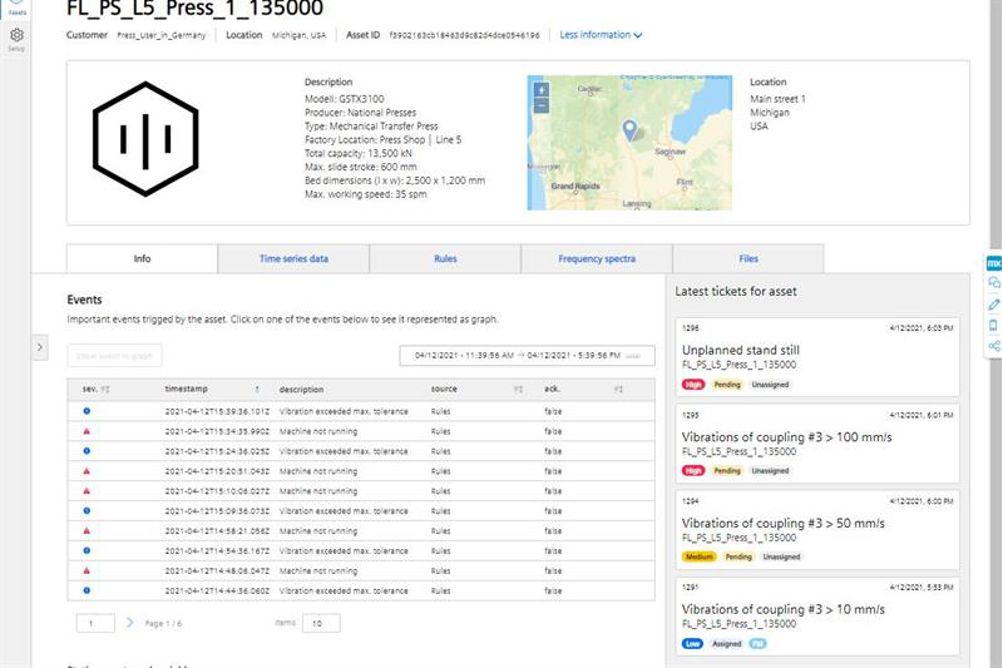Click the warning triangle icon of 14:58:21 event
The image size is (1002, 668).
point(87,531)
